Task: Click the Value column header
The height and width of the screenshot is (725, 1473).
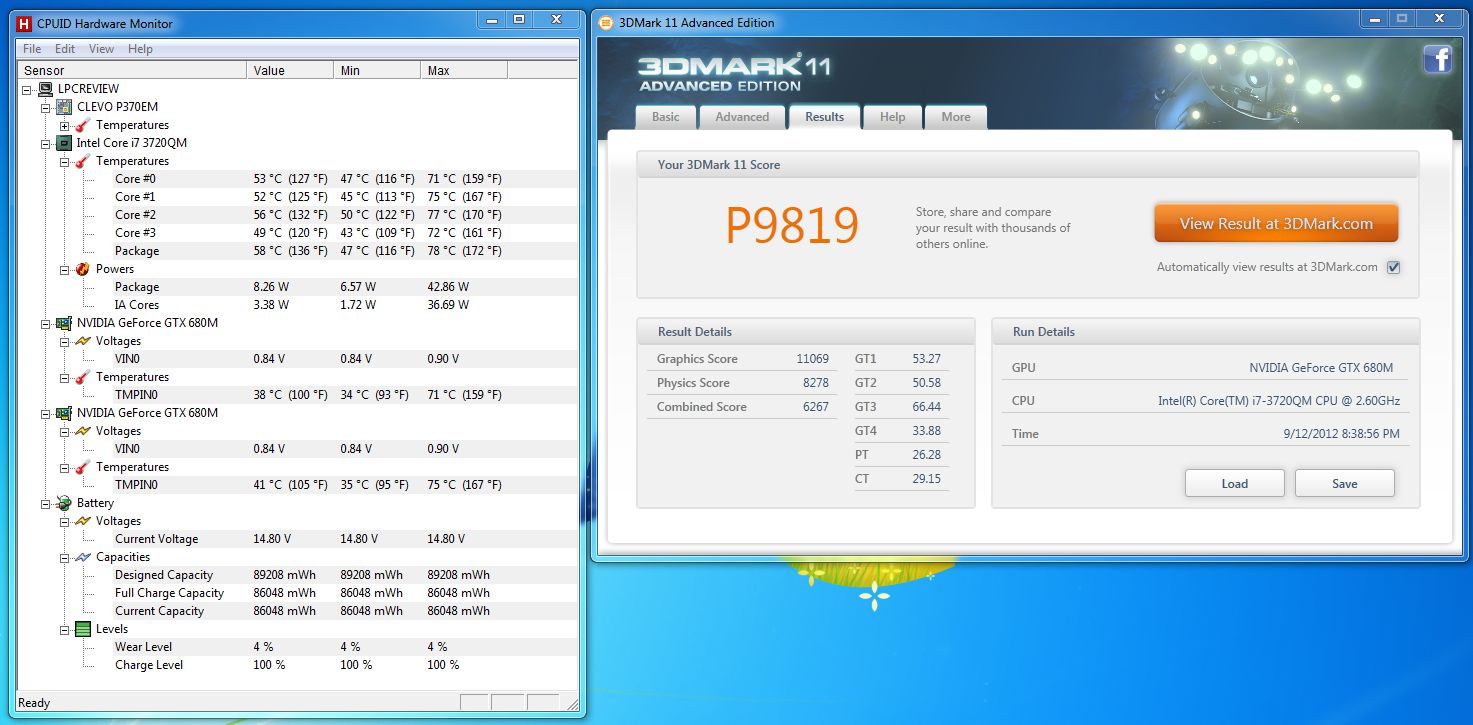Action: click(x=290, y=70)
